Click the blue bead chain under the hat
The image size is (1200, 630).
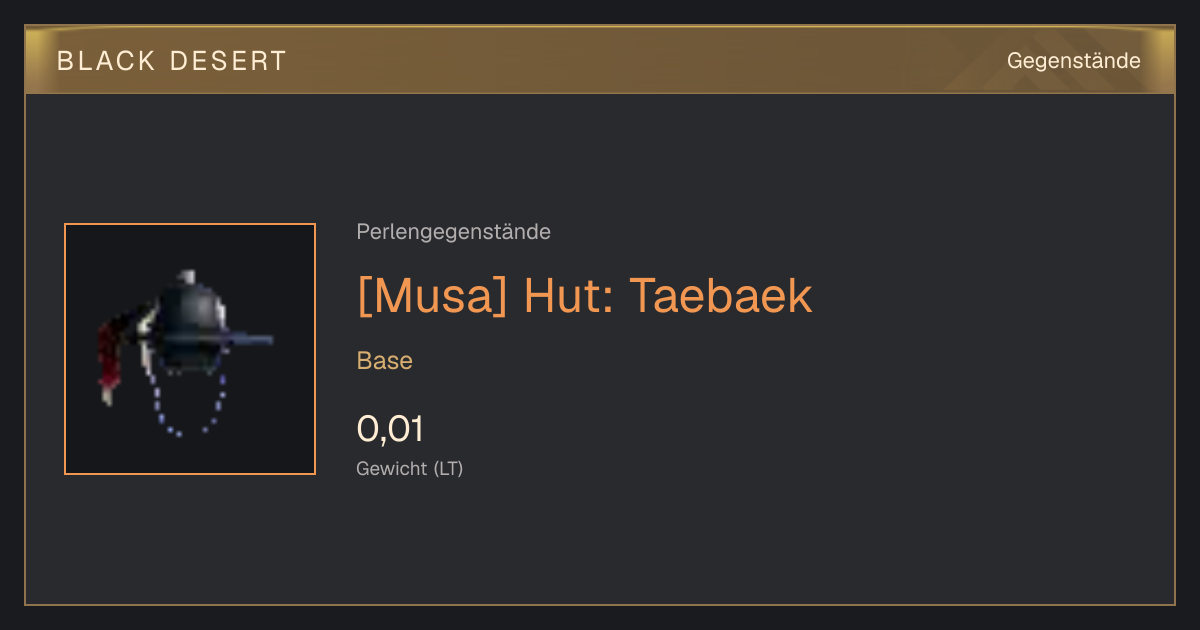coord(188,405)
